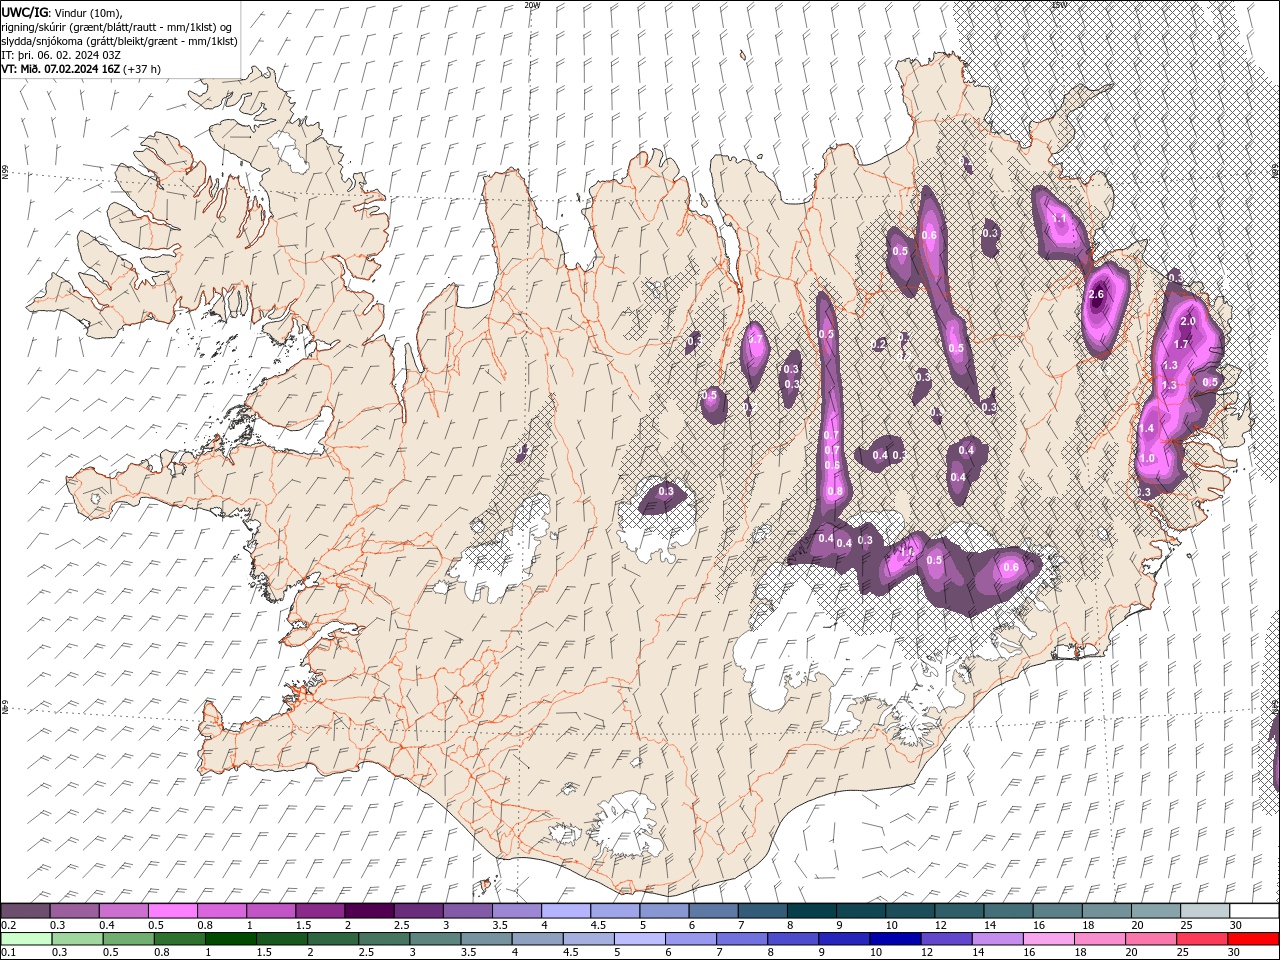Image resolution: width=1280 pixels, height=960 pixels.
Task: Select the bright pink 0.5–0.8 snow legend swatch
Action: point(173,911)
